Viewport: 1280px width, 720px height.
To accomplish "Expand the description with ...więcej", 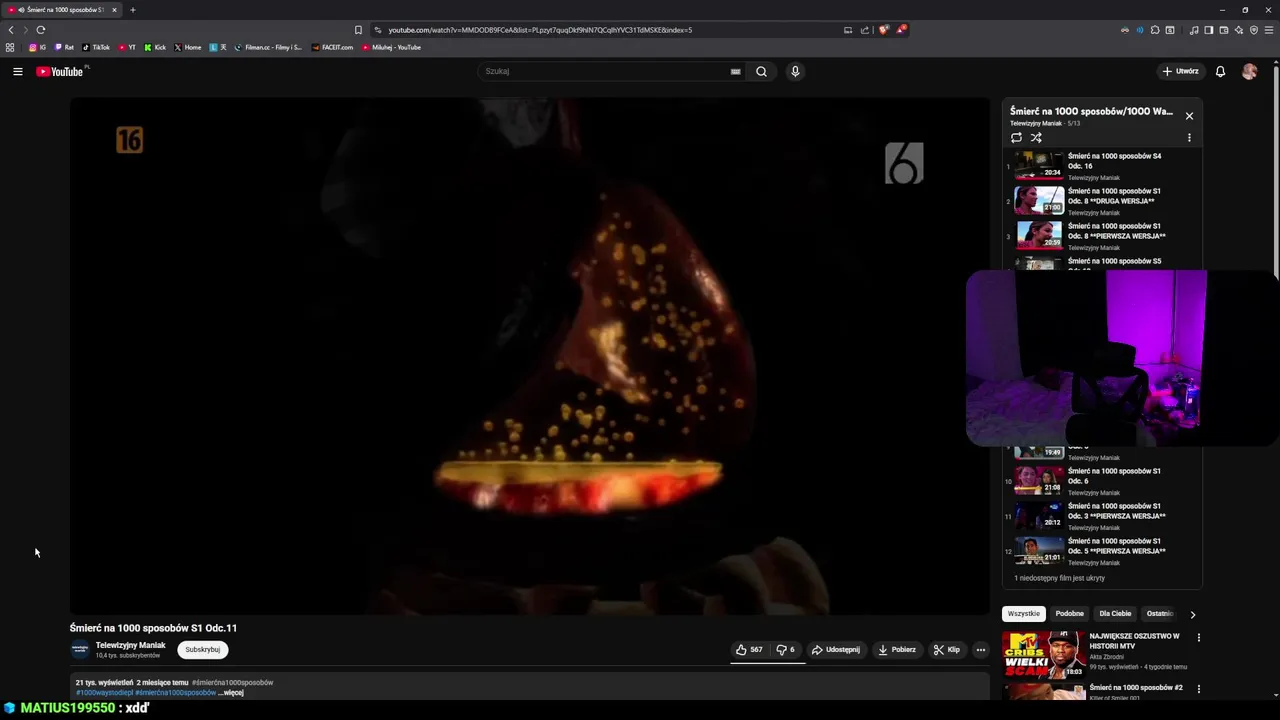I will 231,692.
